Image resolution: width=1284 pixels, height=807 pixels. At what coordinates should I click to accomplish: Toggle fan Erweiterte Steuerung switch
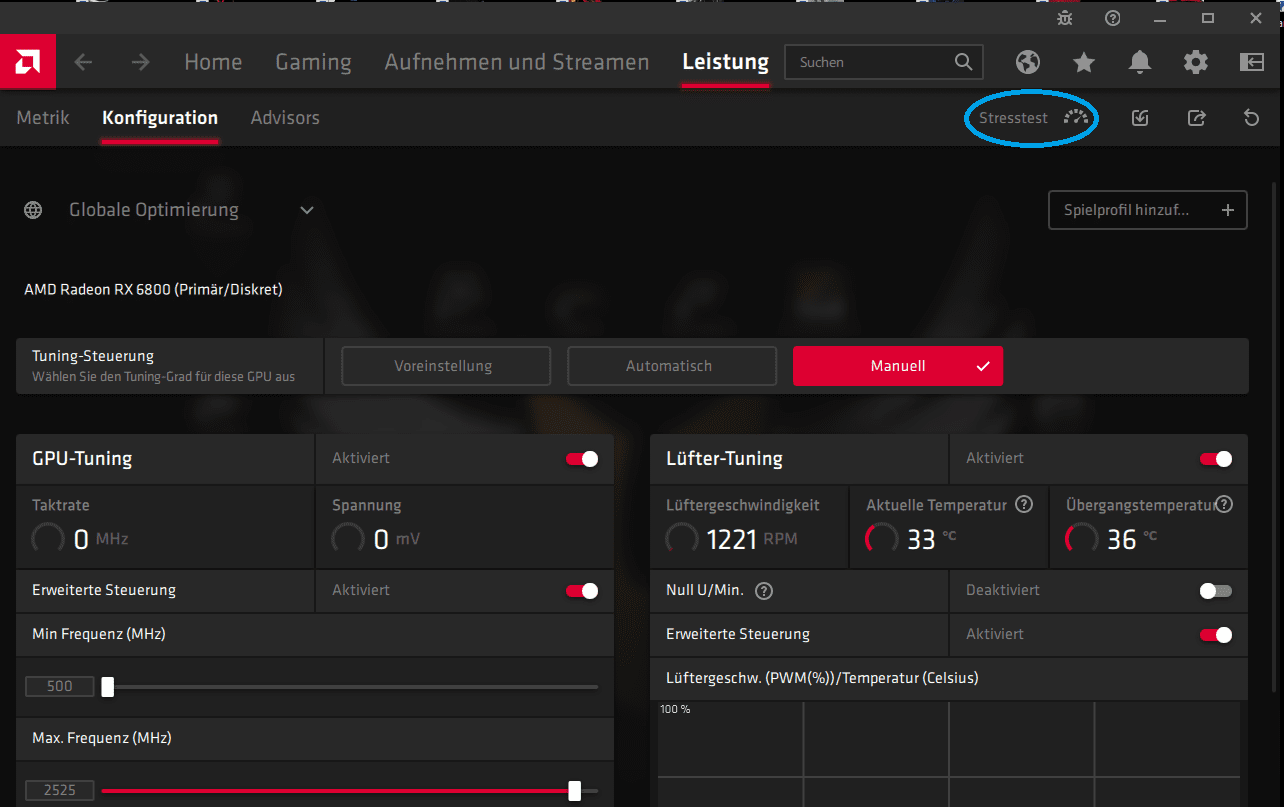click(x=1216, y=634)
